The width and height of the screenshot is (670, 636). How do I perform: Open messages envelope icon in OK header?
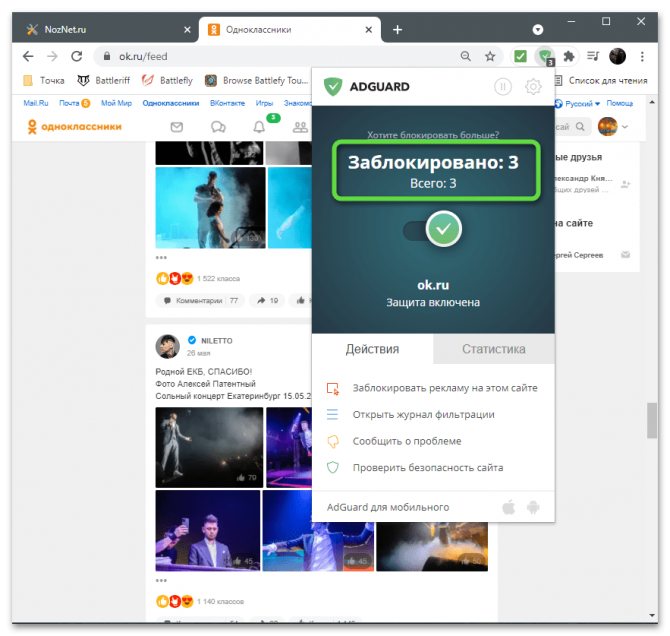click(176, 127)
